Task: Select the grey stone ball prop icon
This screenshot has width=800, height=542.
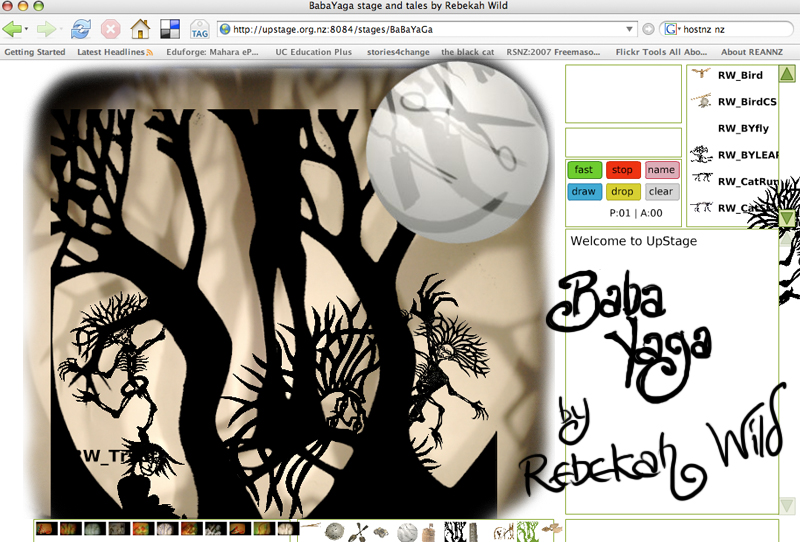Action: click(x=334, y=531)
